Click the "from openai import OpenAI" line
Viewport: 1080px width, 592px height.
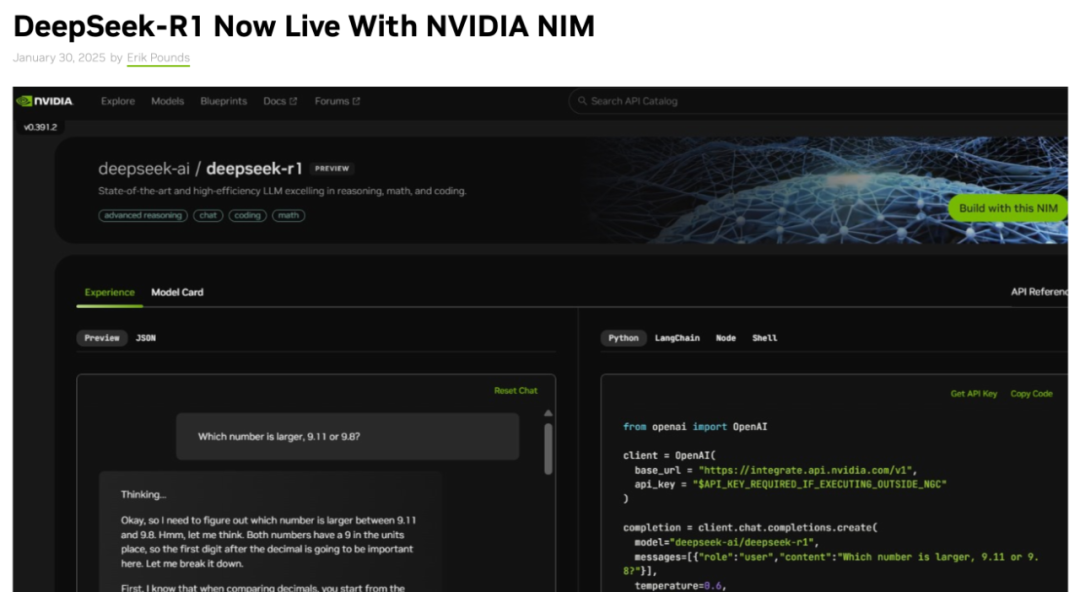[695, 427]
